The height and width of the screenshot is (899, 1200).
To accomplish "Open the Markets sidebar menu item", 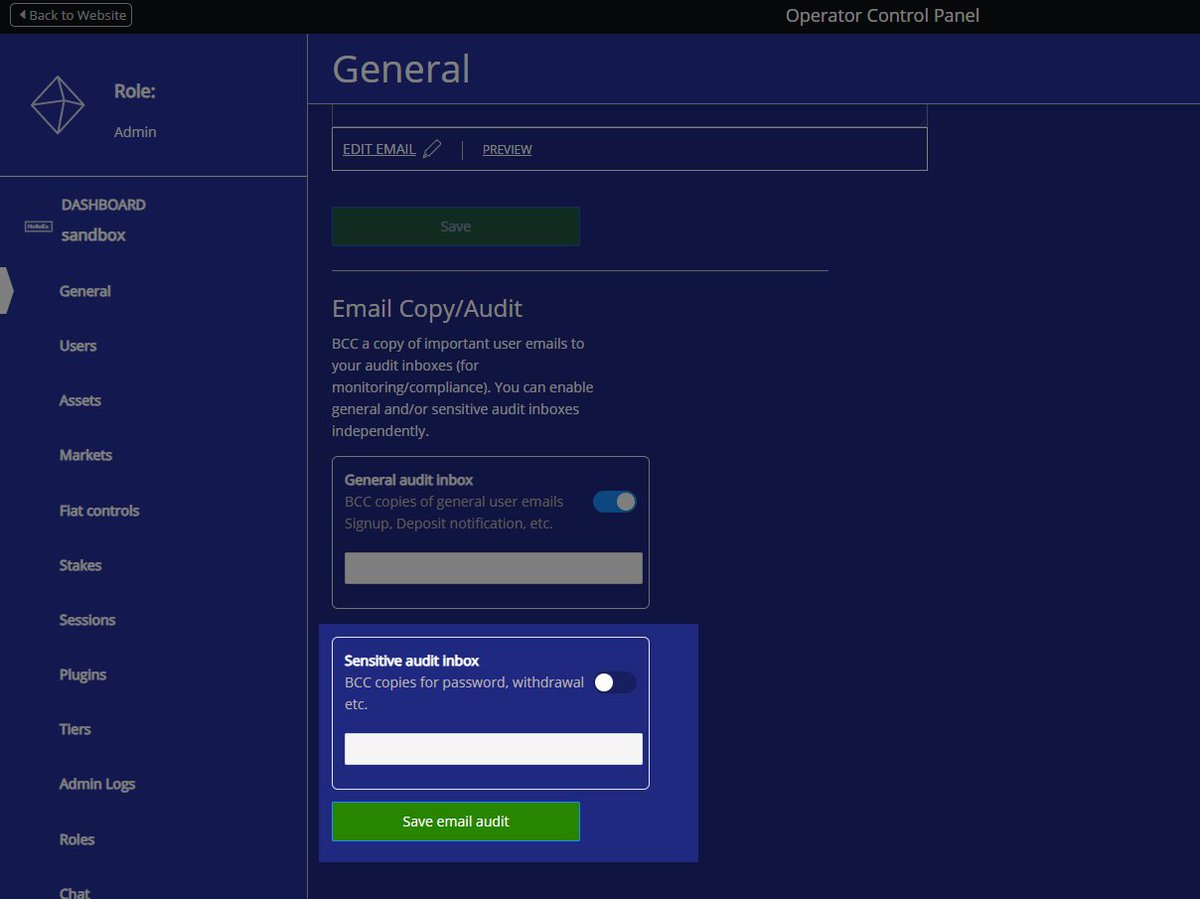I will [86, 455].
